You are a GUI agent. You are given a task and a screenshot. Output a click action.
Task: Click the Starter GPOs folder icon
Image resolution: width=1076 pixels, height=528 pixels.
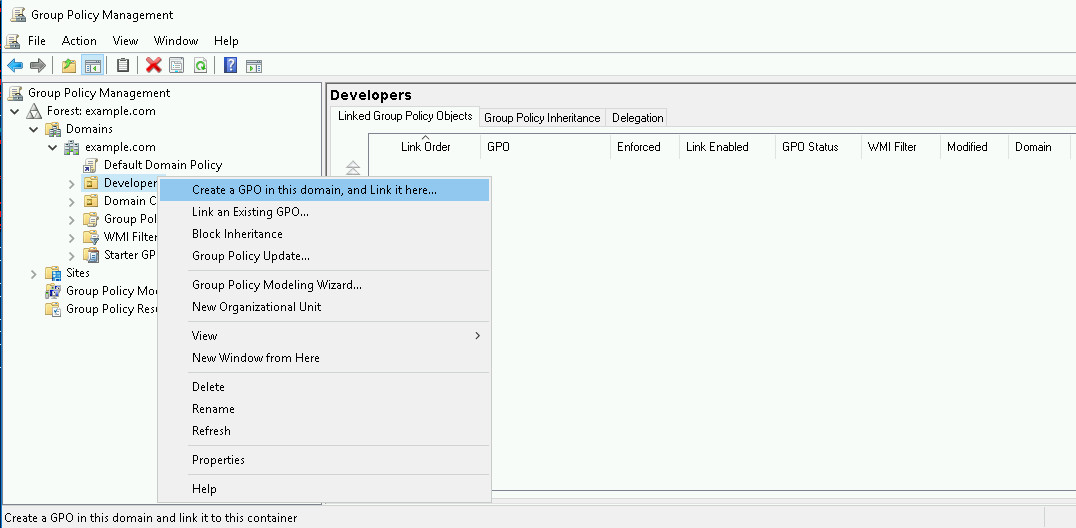pos(91,255)
